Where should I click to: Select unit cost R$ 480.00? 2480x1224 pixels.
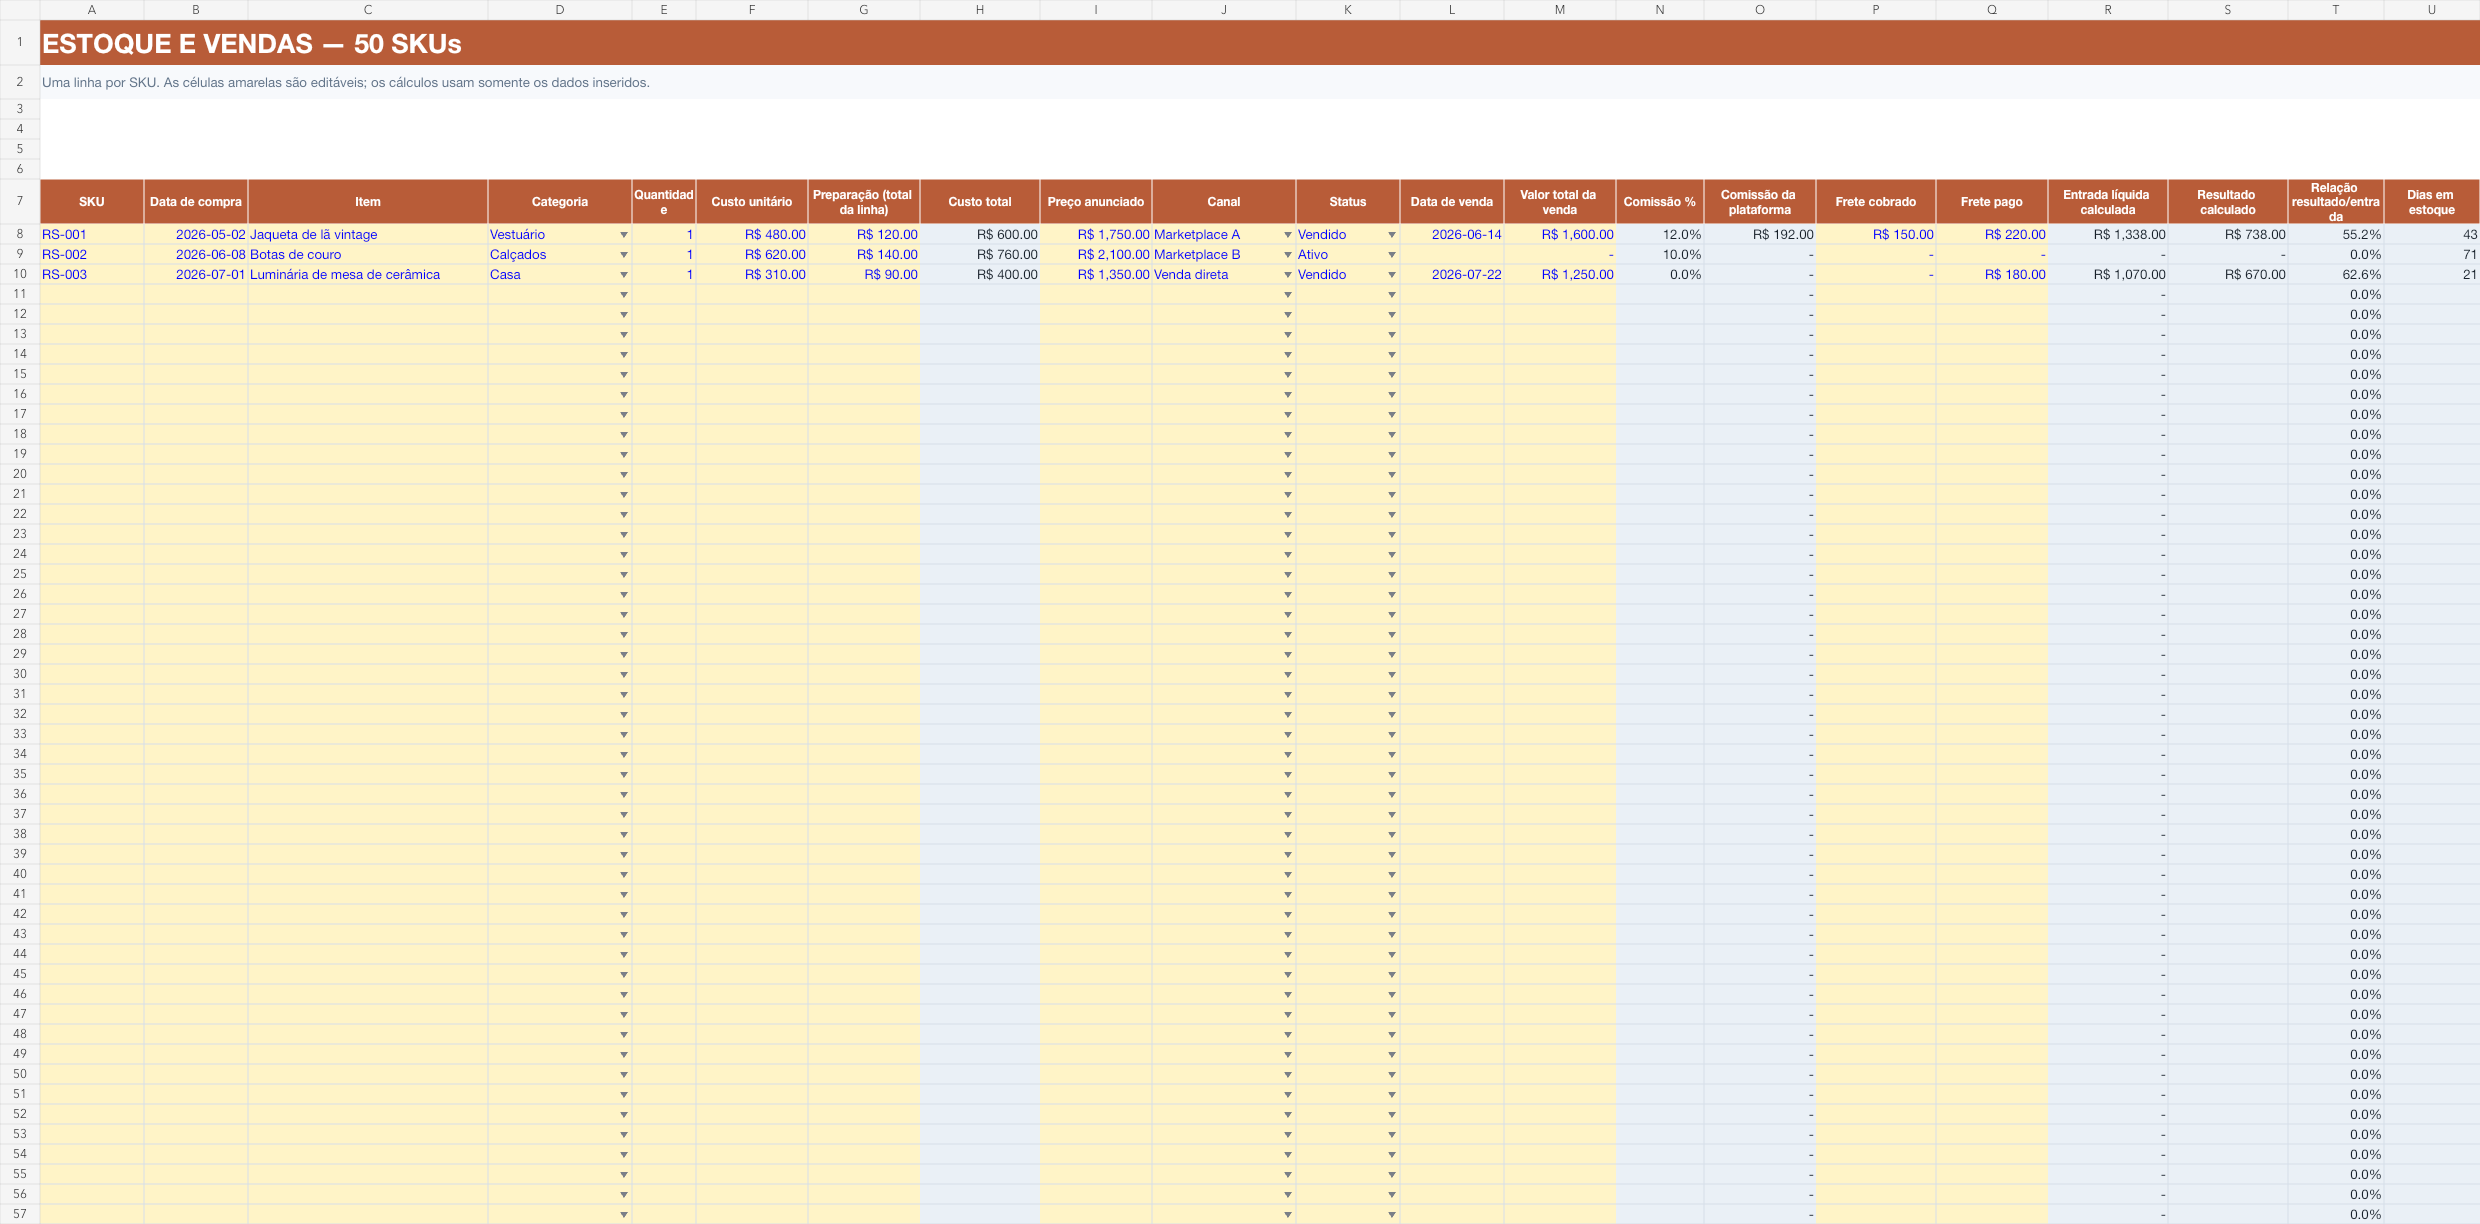(752, 234)
